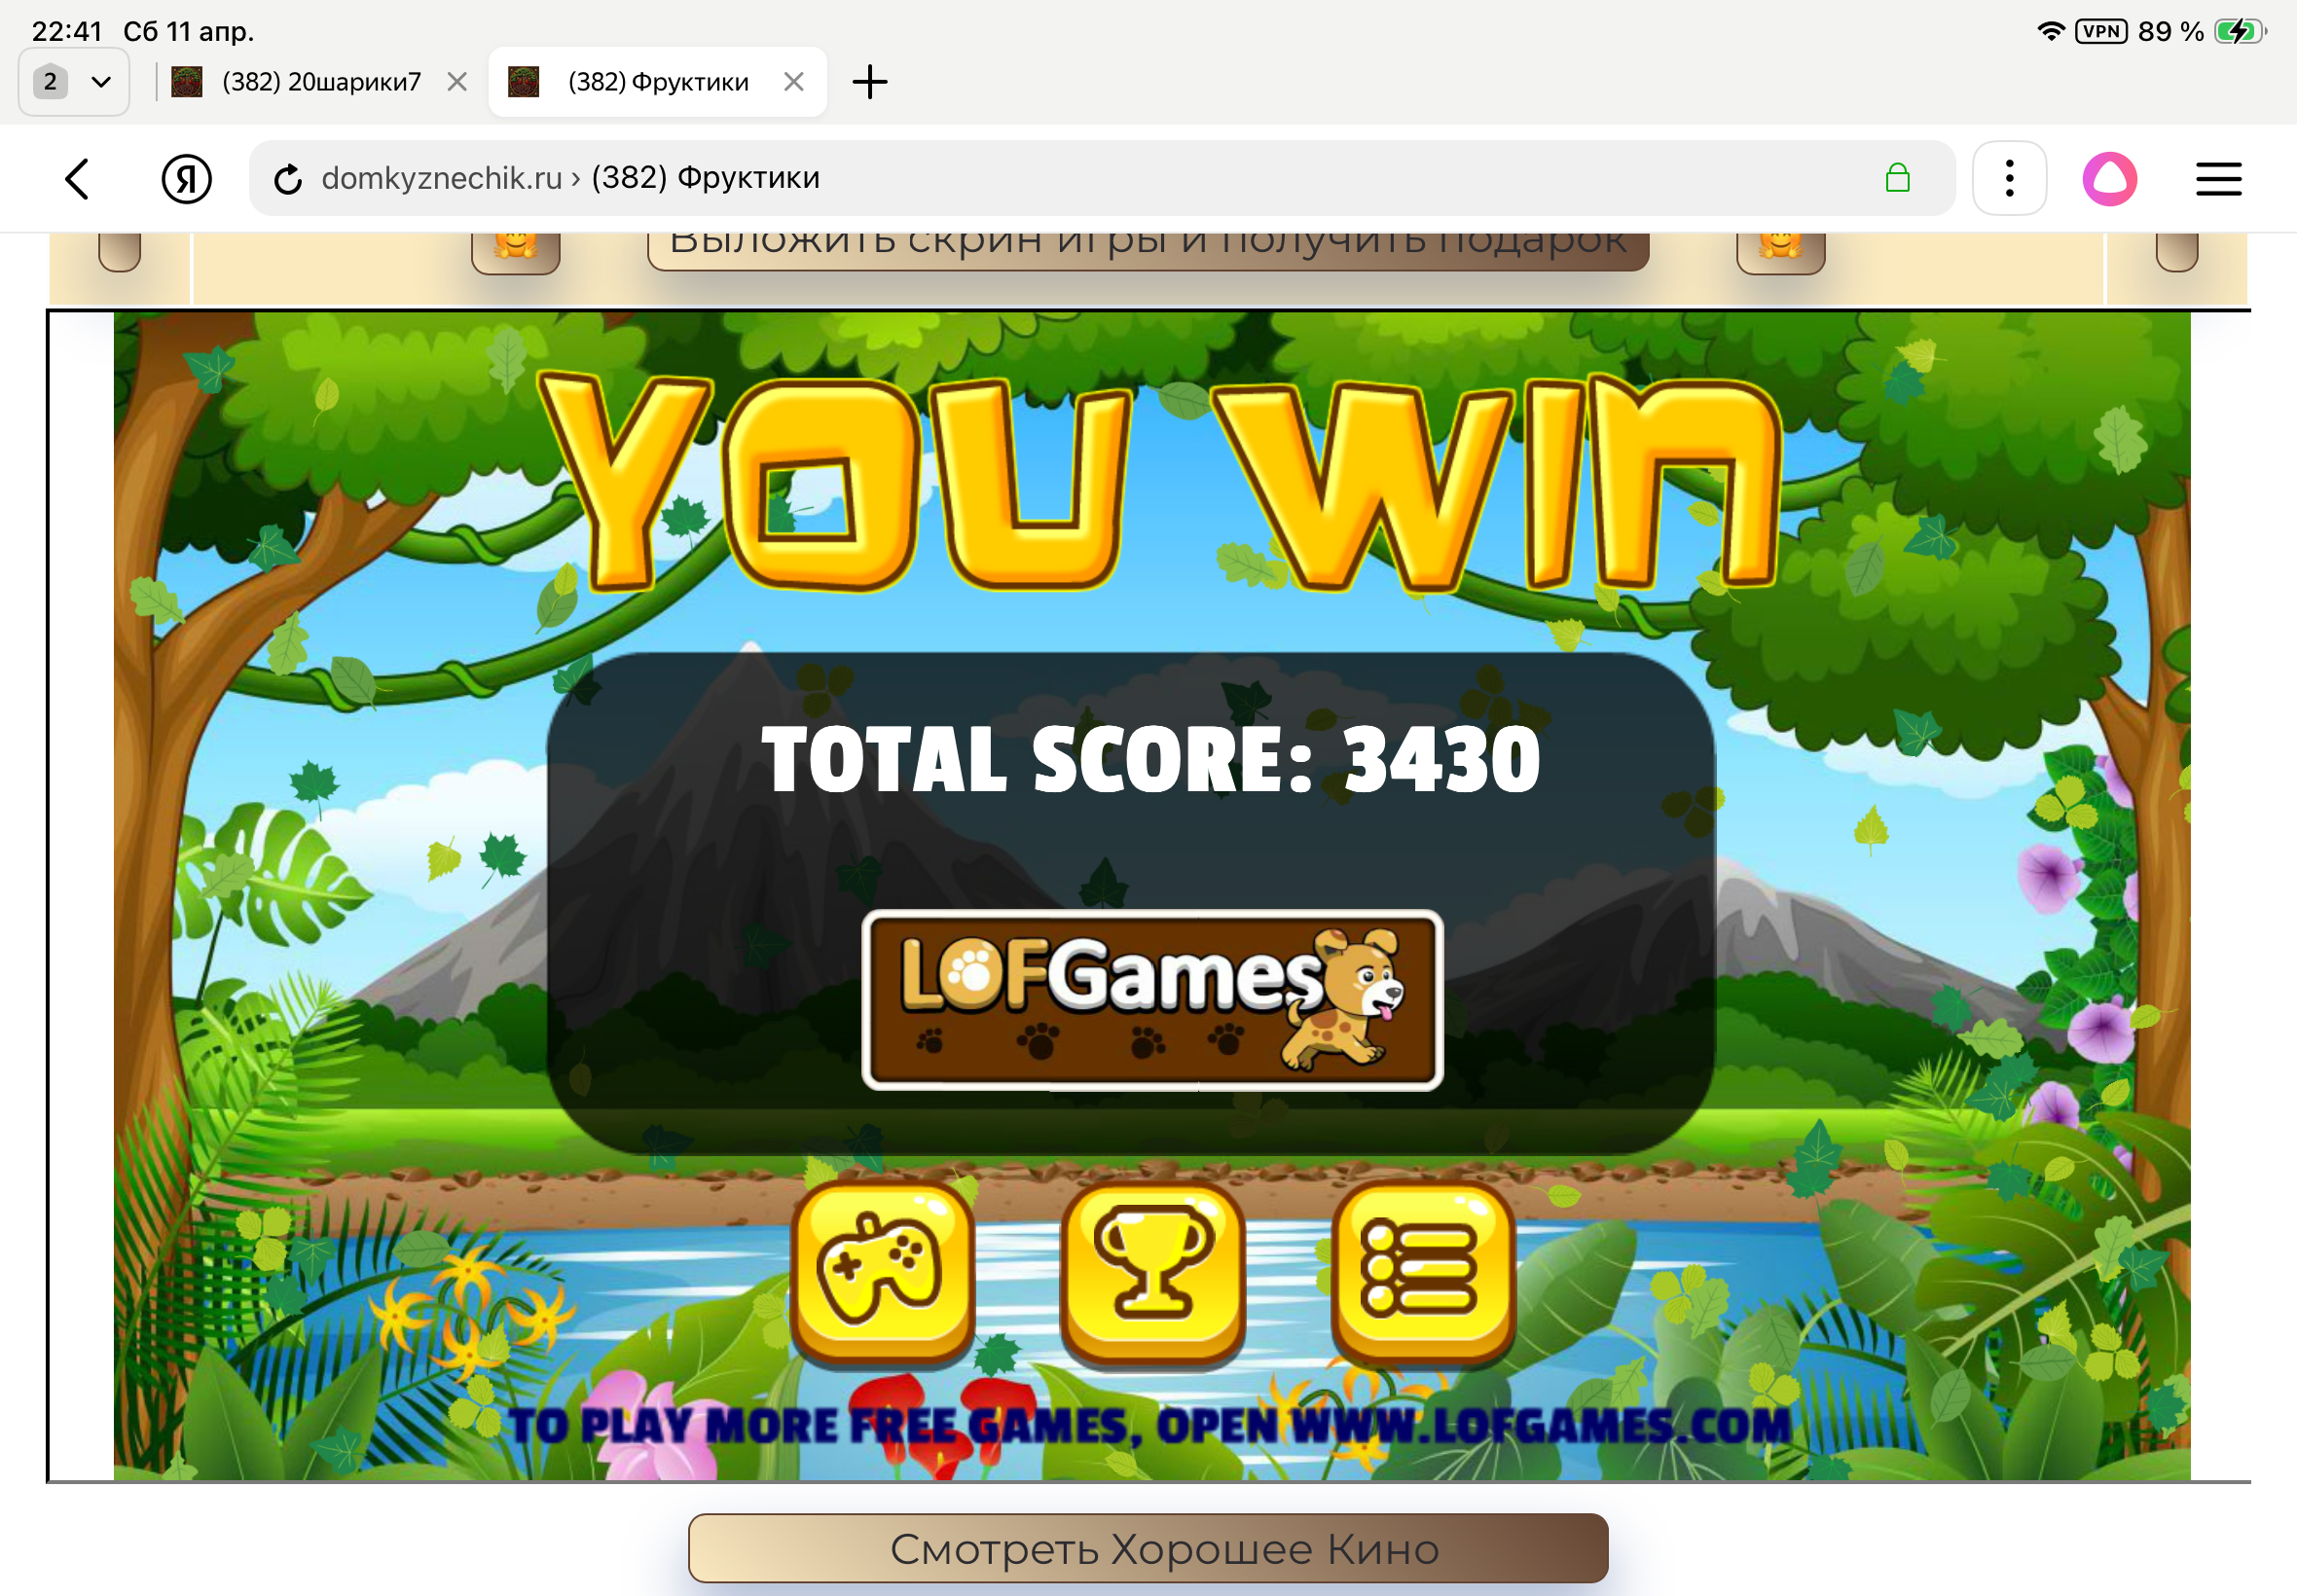
Task: Click the LOFGames logo banner
Action: [1152, 999]
